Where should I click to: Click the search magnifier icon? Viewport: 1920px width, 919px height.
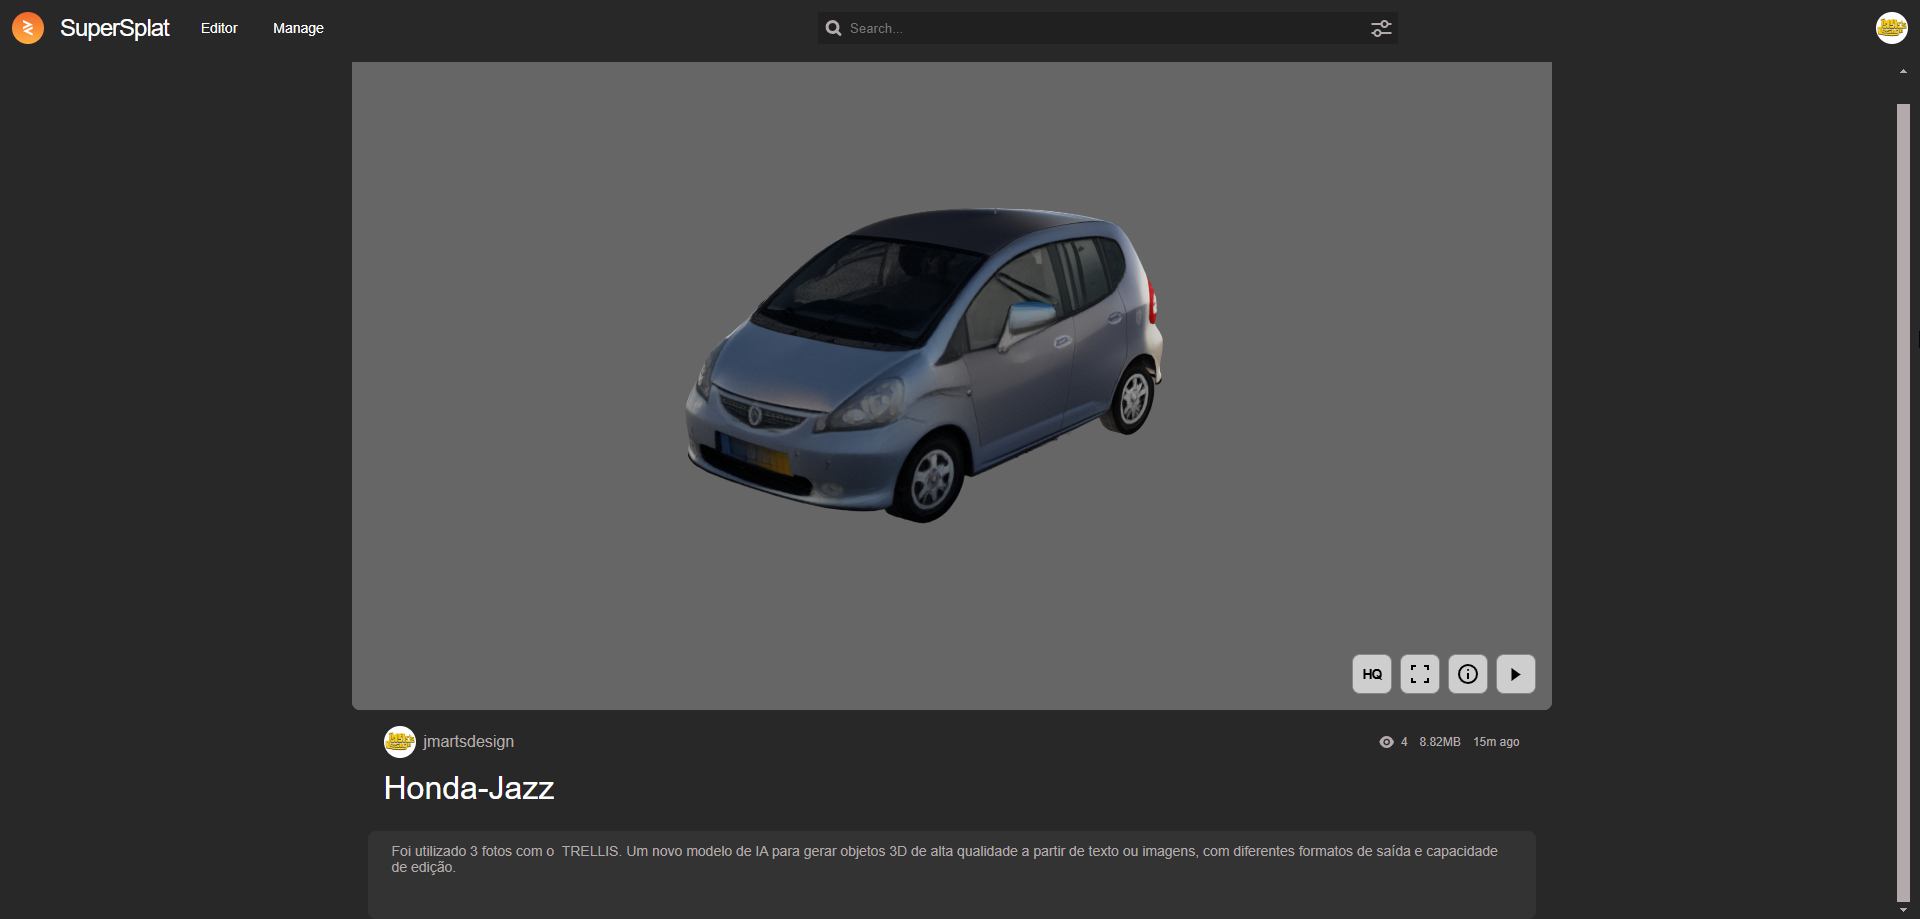pyautogui.click(x=833, y=28)
